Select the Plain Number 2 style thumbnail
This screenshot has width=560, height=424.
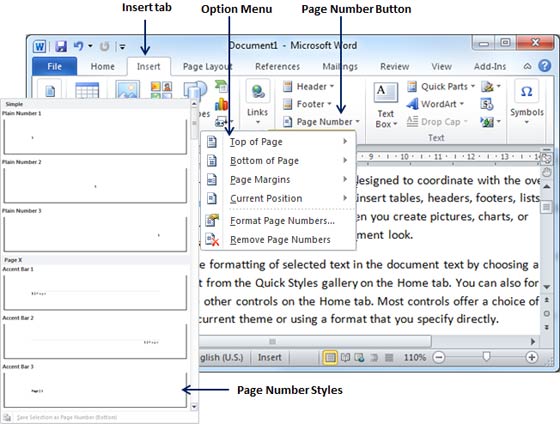pyautogui.click(x=95, y=185)
